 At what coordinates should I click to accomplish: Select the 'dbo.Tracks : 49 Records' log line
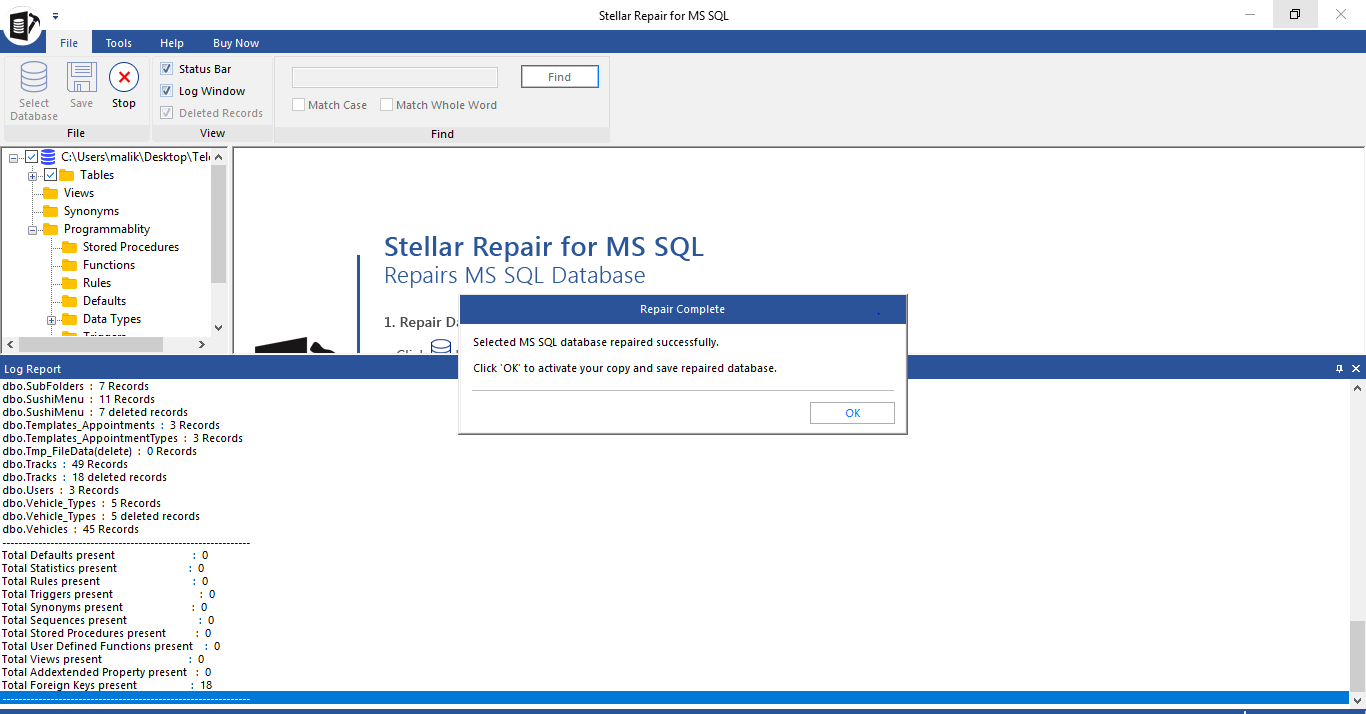[x=65, y=464]
